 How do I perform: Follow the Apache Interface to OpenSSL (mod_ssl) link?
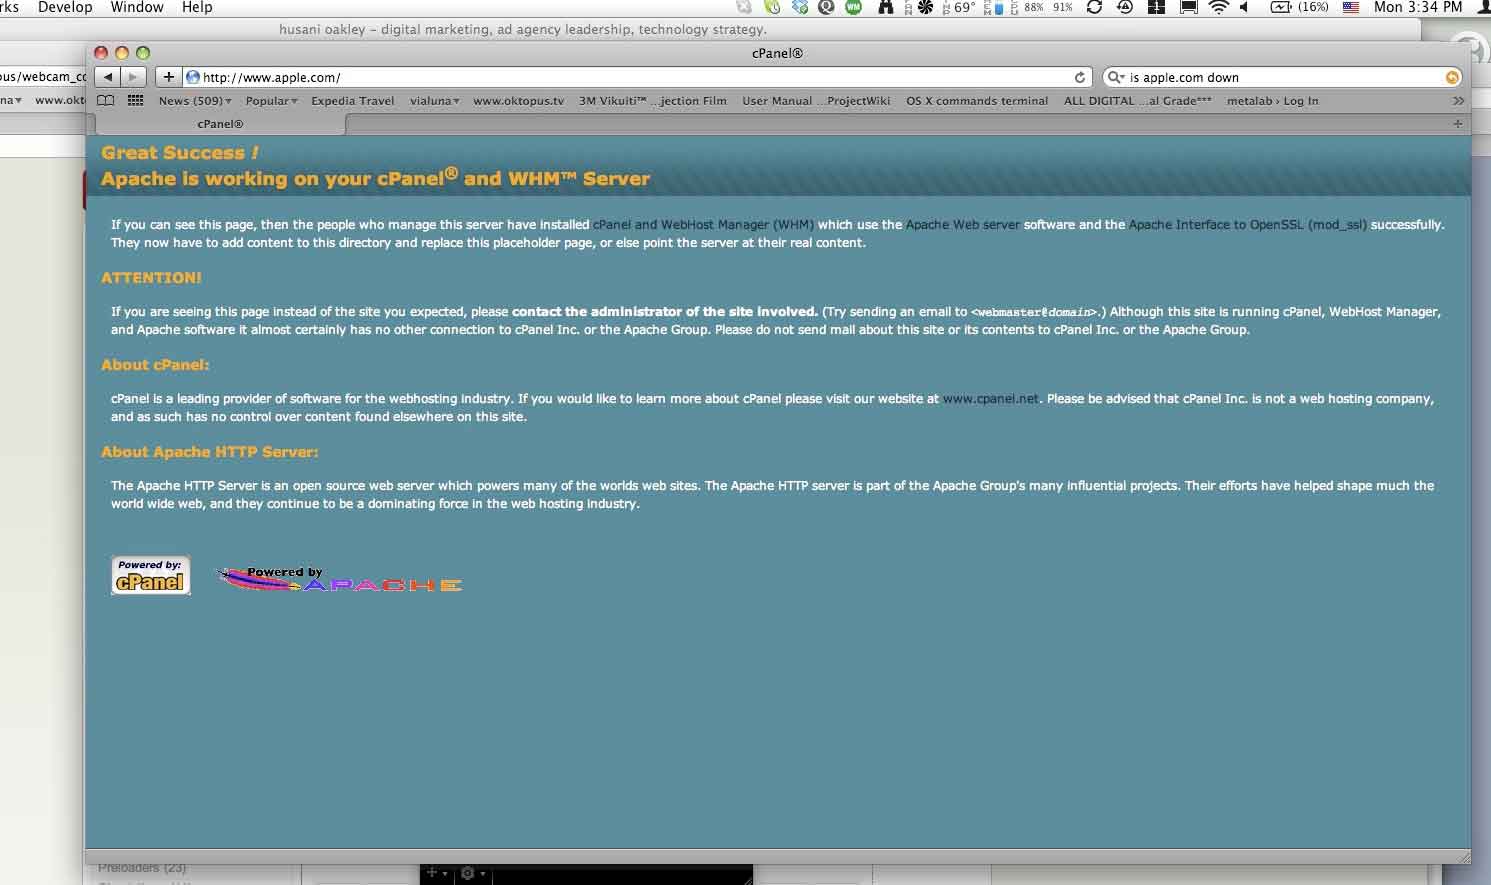[x=1248, y=225]
